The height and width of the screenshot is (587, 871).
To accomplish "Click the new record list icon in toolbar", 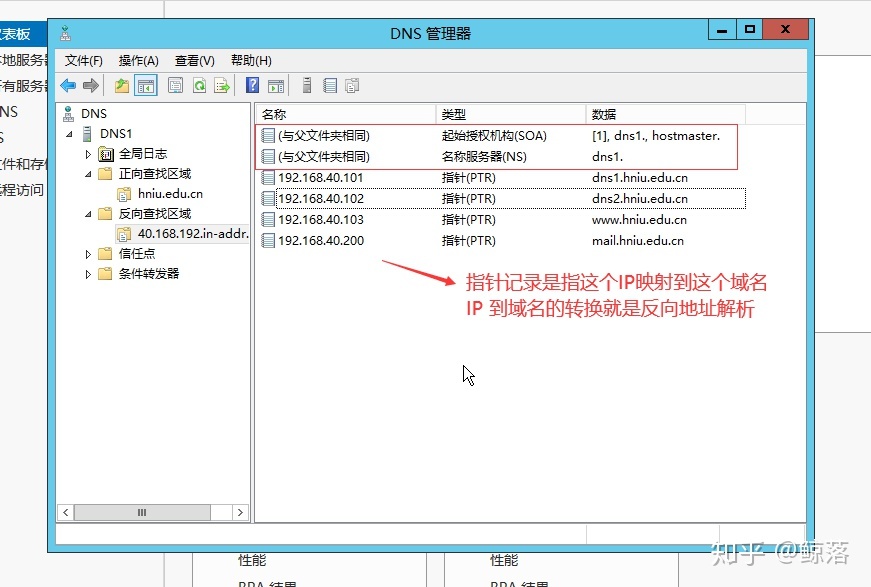I will [330, 85].
